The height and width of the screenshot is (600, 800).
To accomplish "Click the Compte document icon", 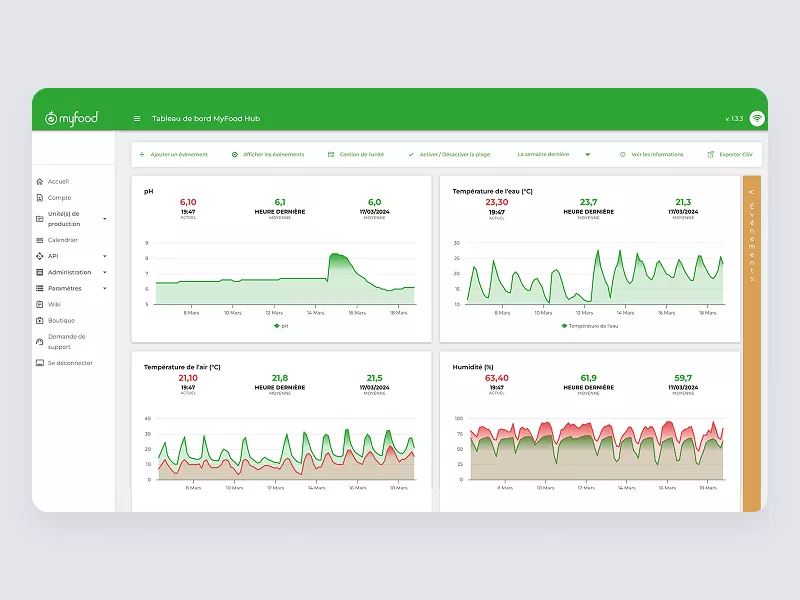I will tap(40, 198).
